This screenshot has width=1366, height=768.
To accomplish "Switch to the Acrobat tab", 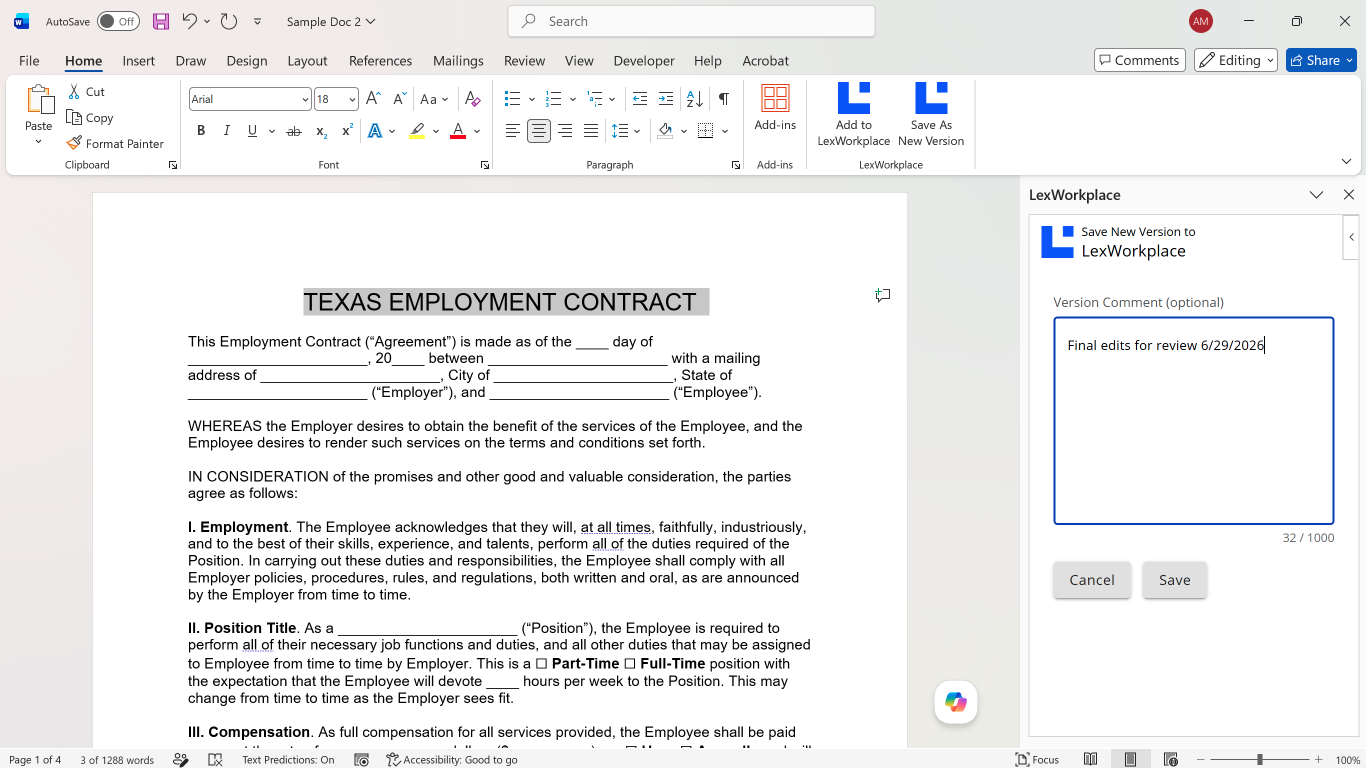I will point(765,61).
